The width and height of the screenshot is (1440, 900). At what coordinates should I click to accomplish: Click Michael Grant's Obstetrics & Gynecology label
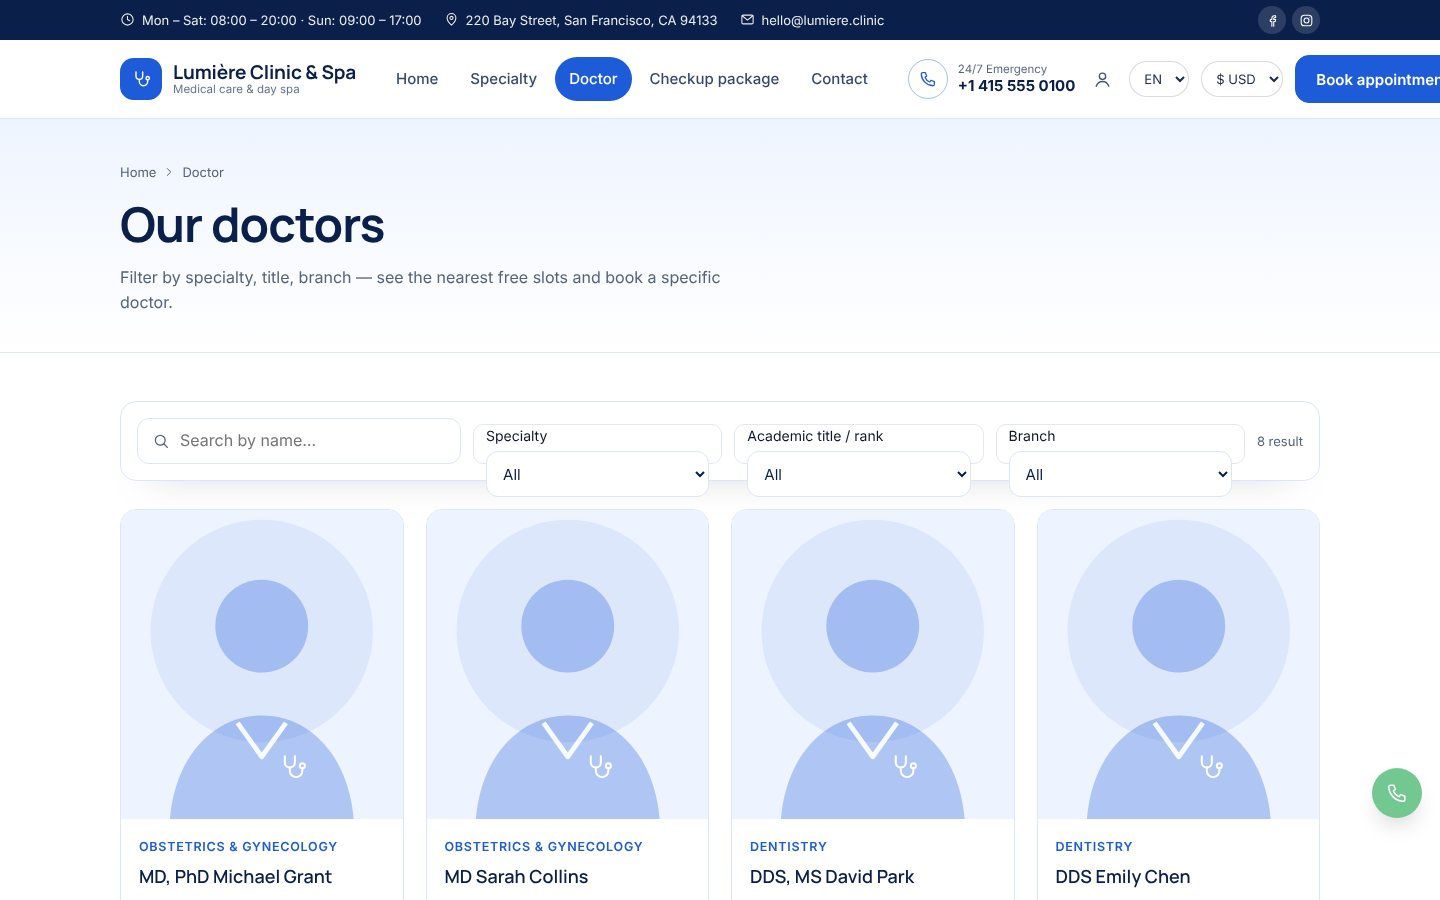[x=238, y=846]
